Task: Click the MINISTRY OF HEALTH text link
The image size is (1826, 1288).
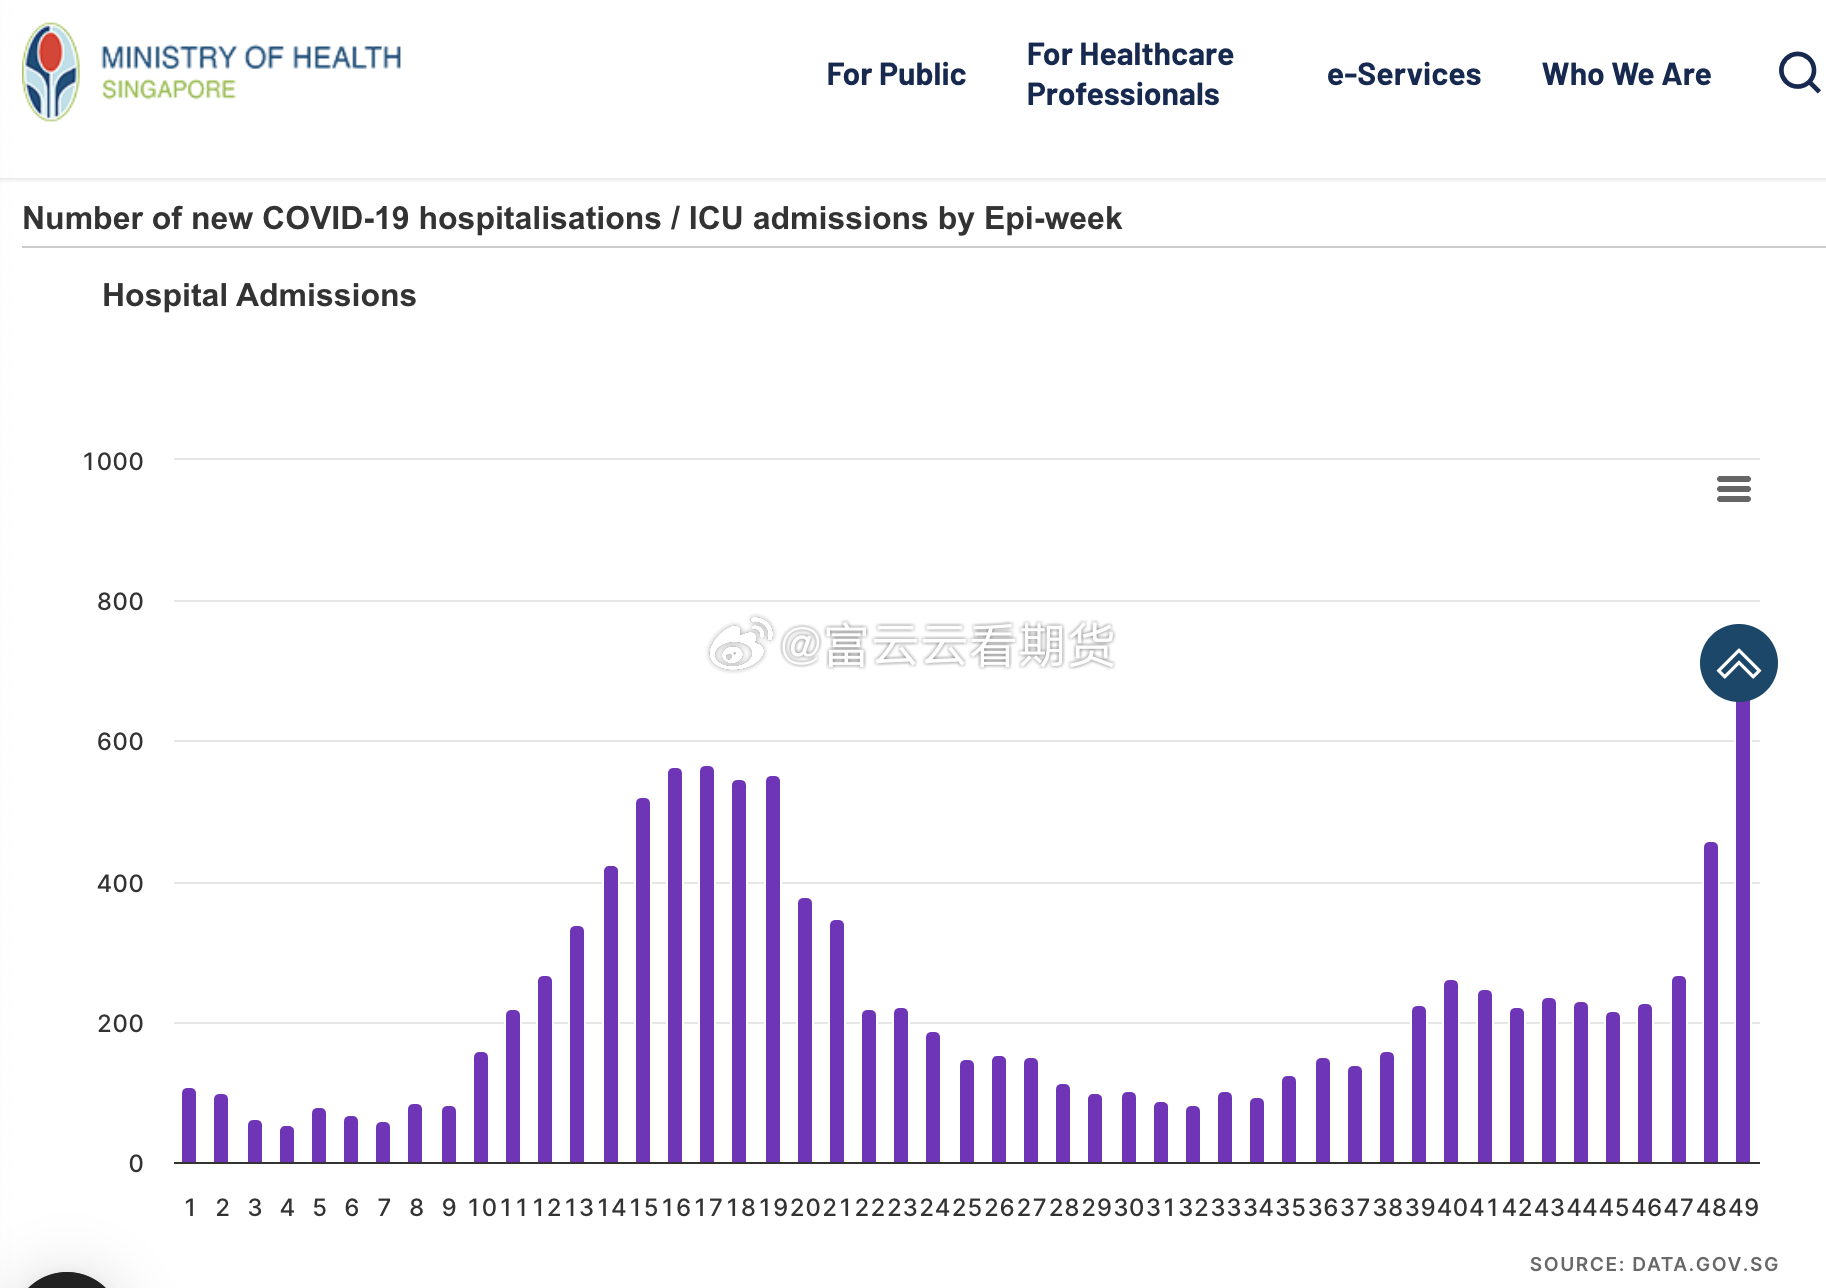Action: (251, 57)
